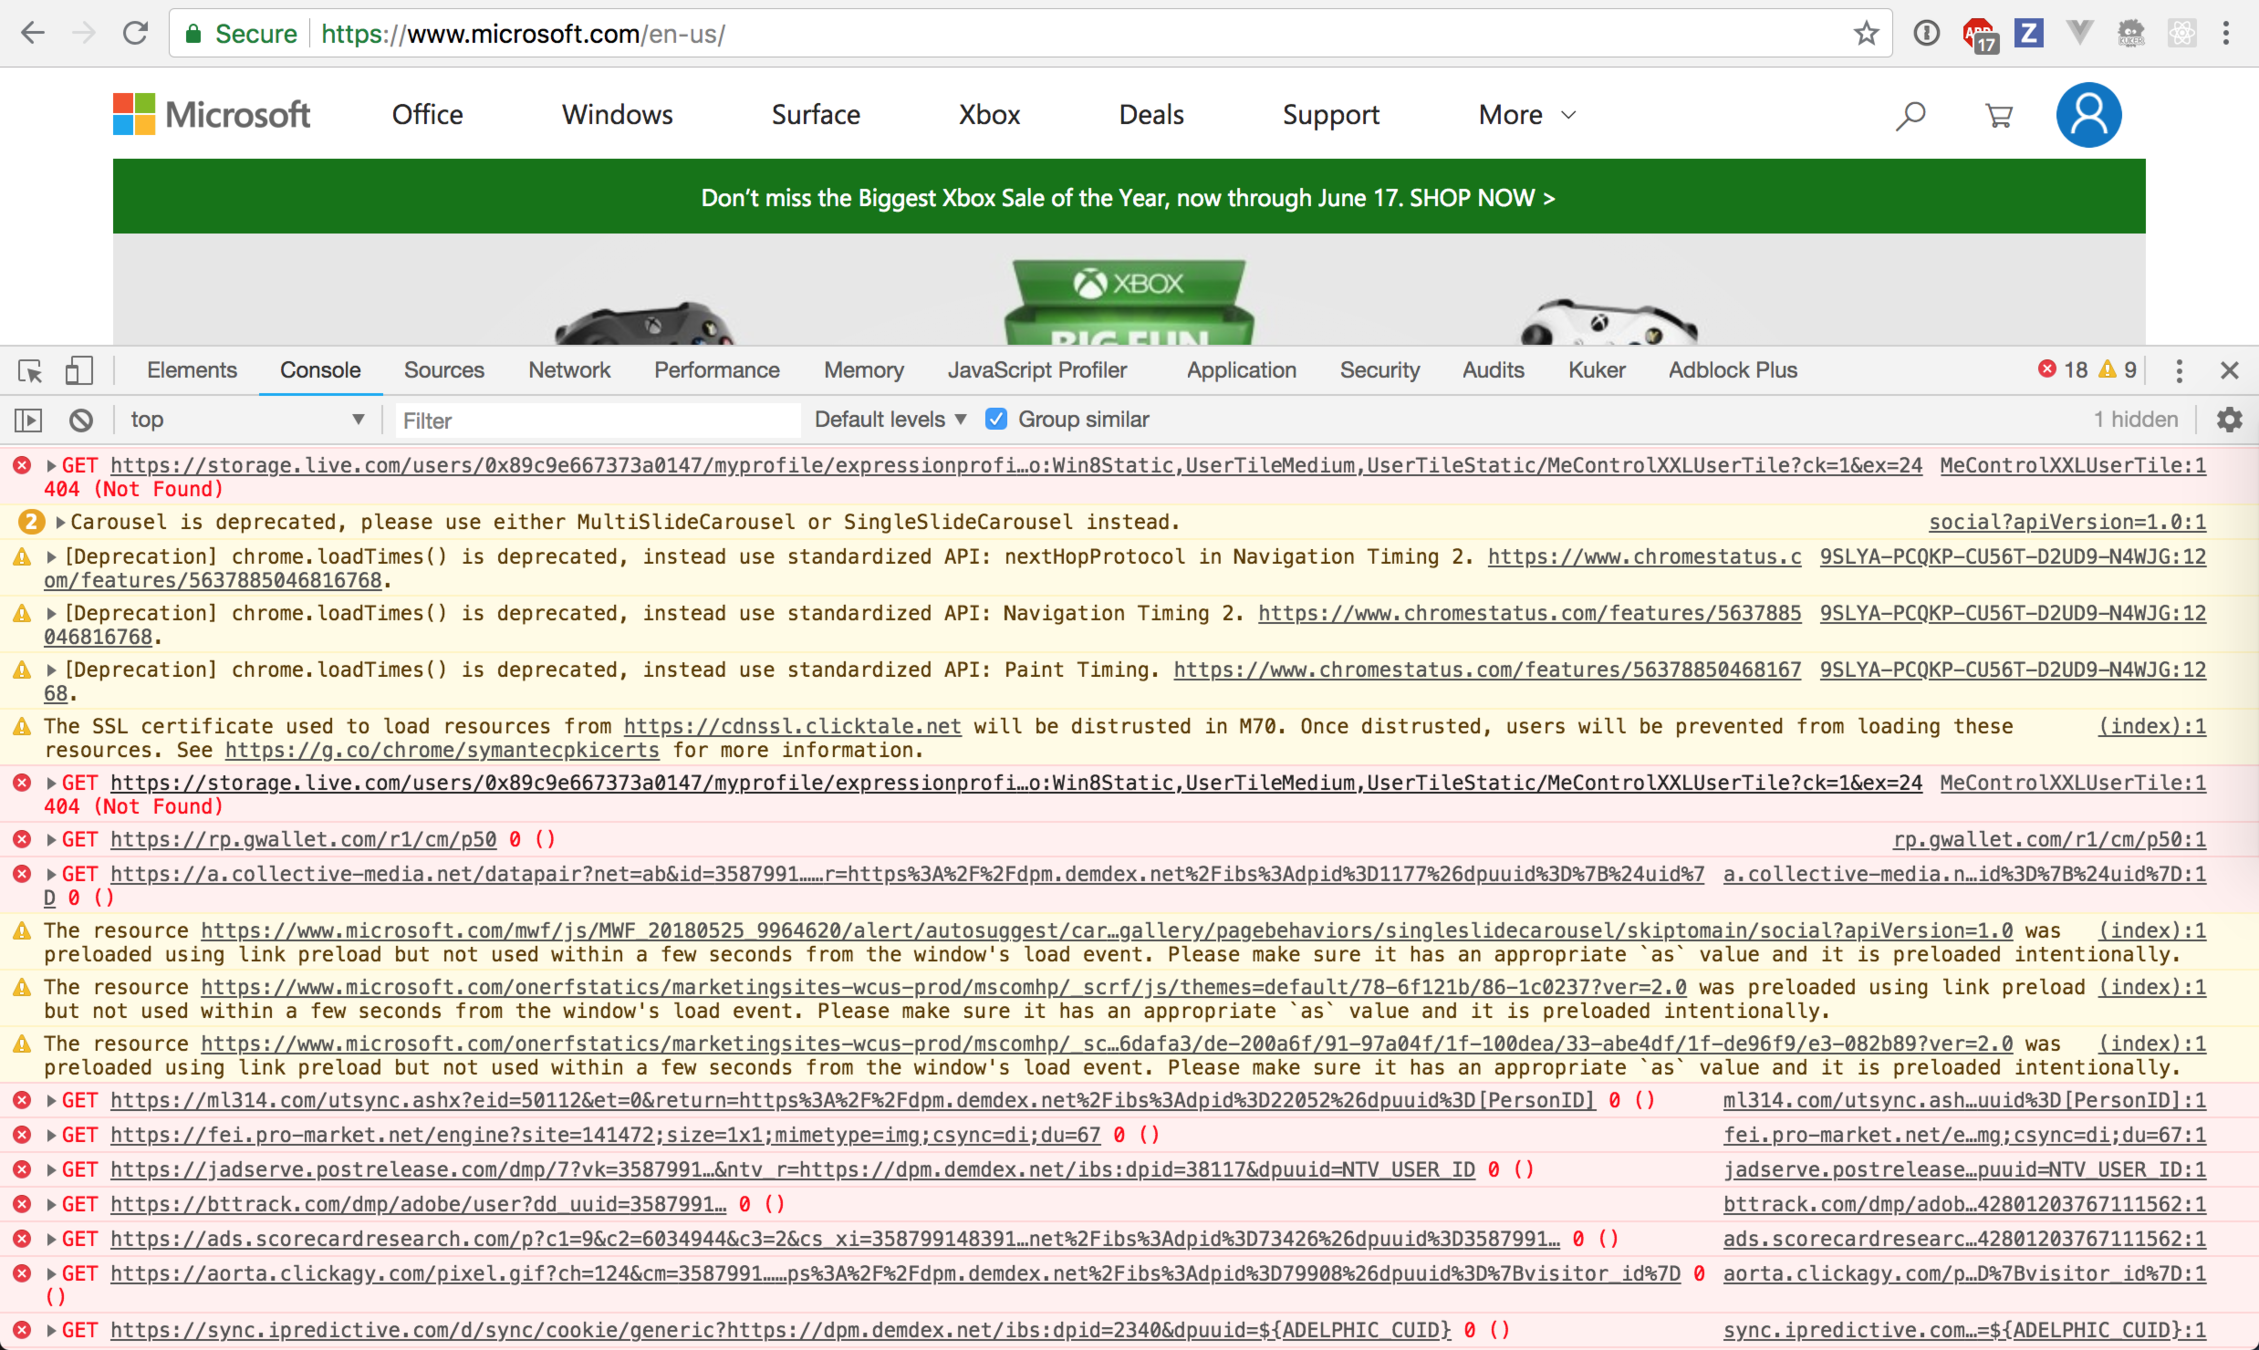Open console settings gear icon
The image size is (2259, 1350).
coord(2229,420)
